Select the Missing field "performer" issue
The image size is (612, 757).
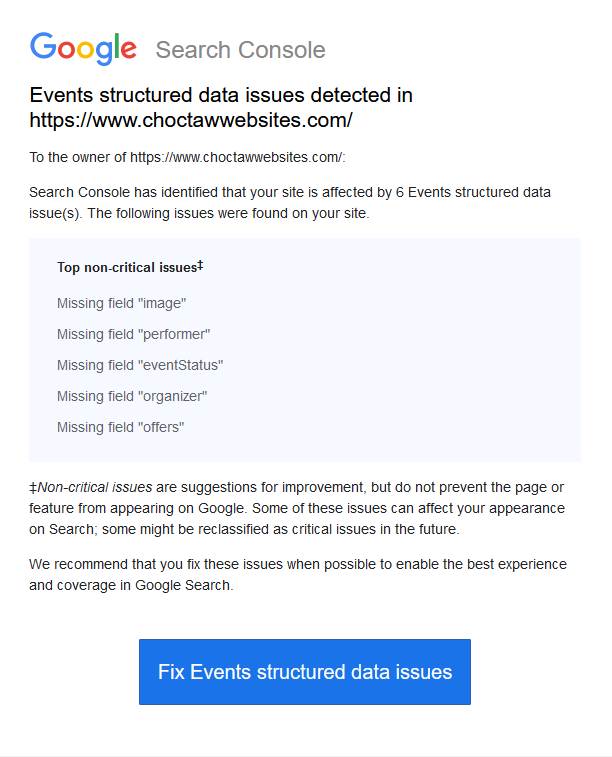(x=134, y=334)
